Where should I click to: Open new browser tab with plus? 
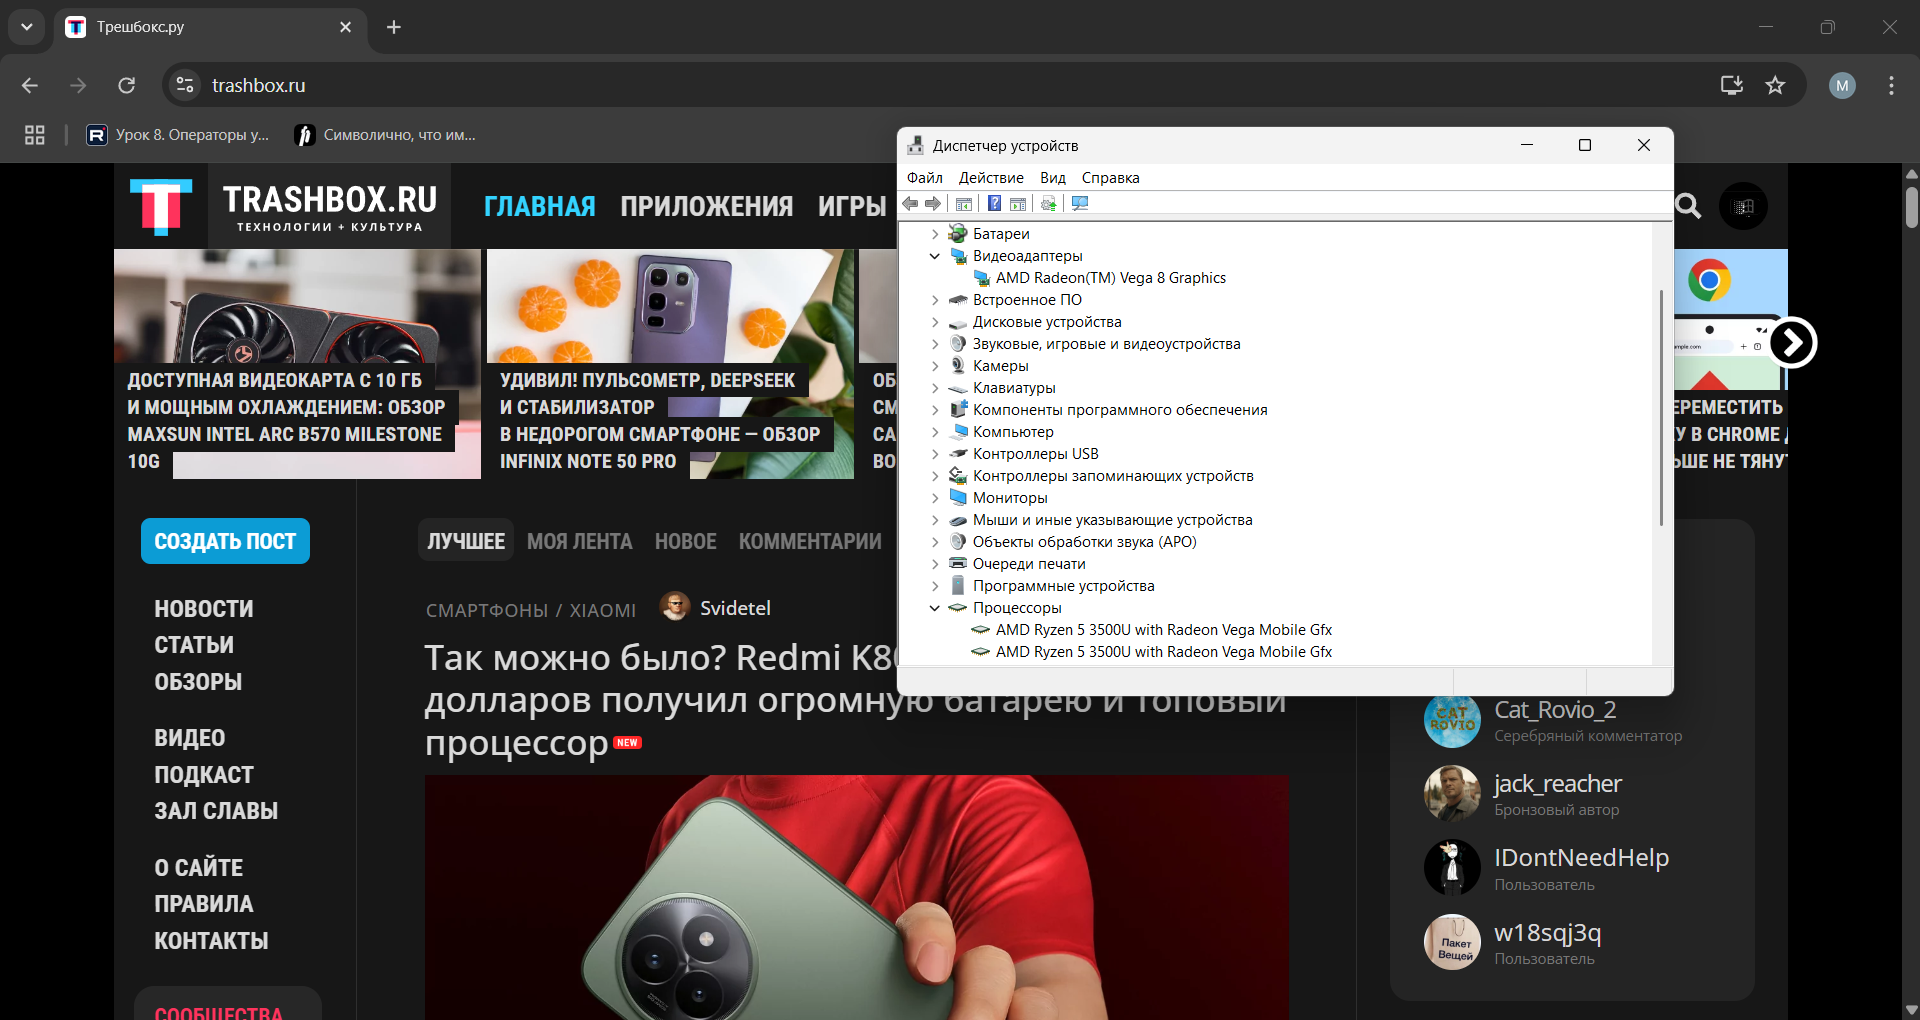(x=394, y=27)
